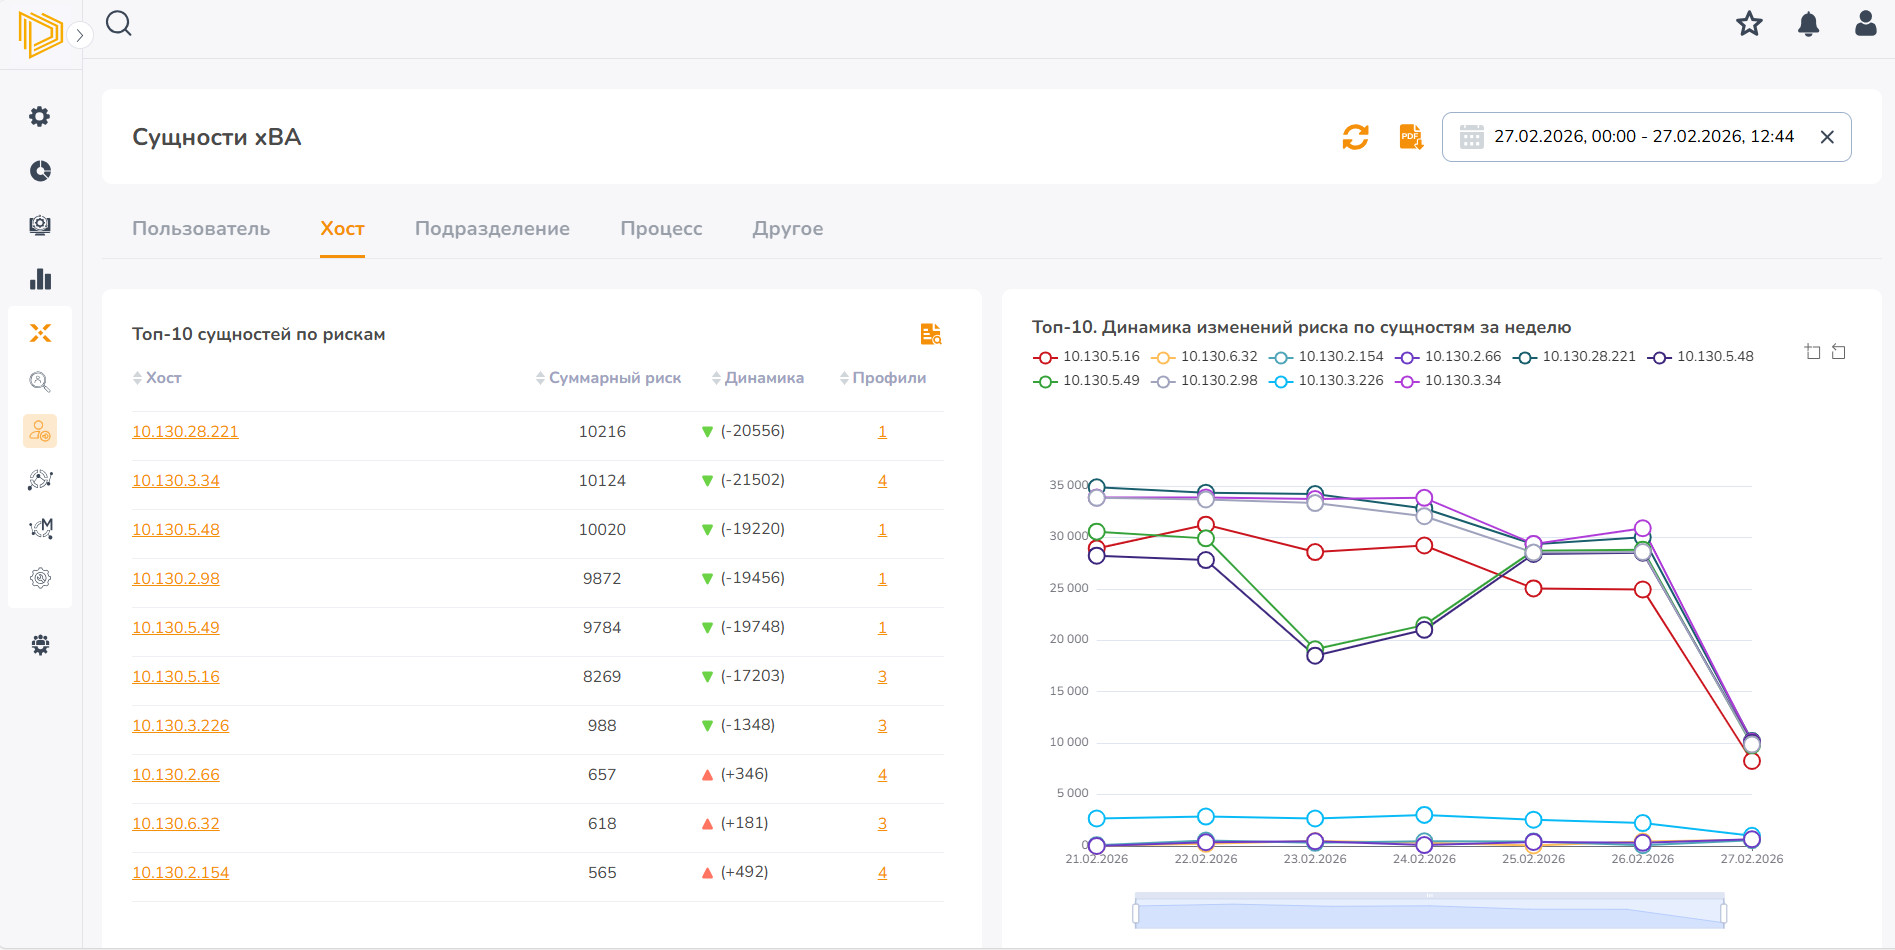1895x950 pixels.
Task: Open profiles count link for 10.130.2.154
Action: [x=882, y=873]
